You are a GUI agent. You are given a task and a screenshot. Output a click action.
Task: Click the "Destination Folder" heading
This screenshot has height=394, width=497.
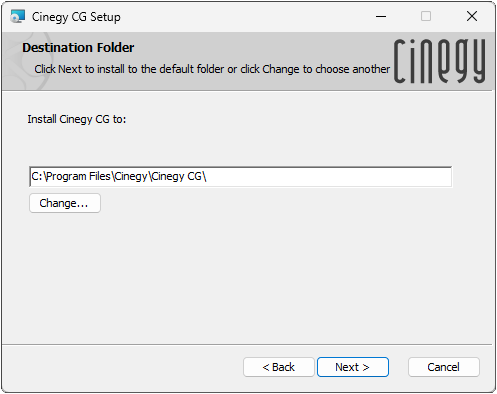[78, 48]
